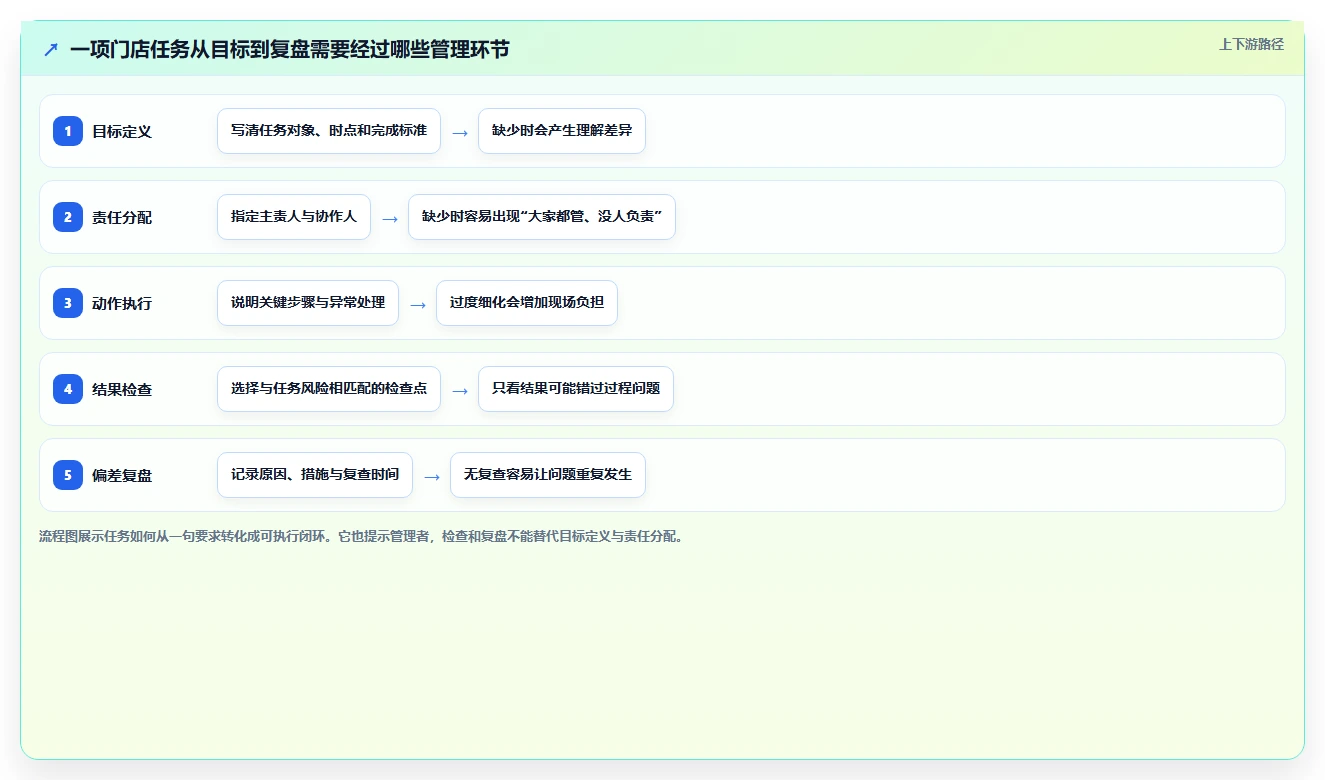Select the 结果检查 step label
1325x780 pixels.
point(122,389)
